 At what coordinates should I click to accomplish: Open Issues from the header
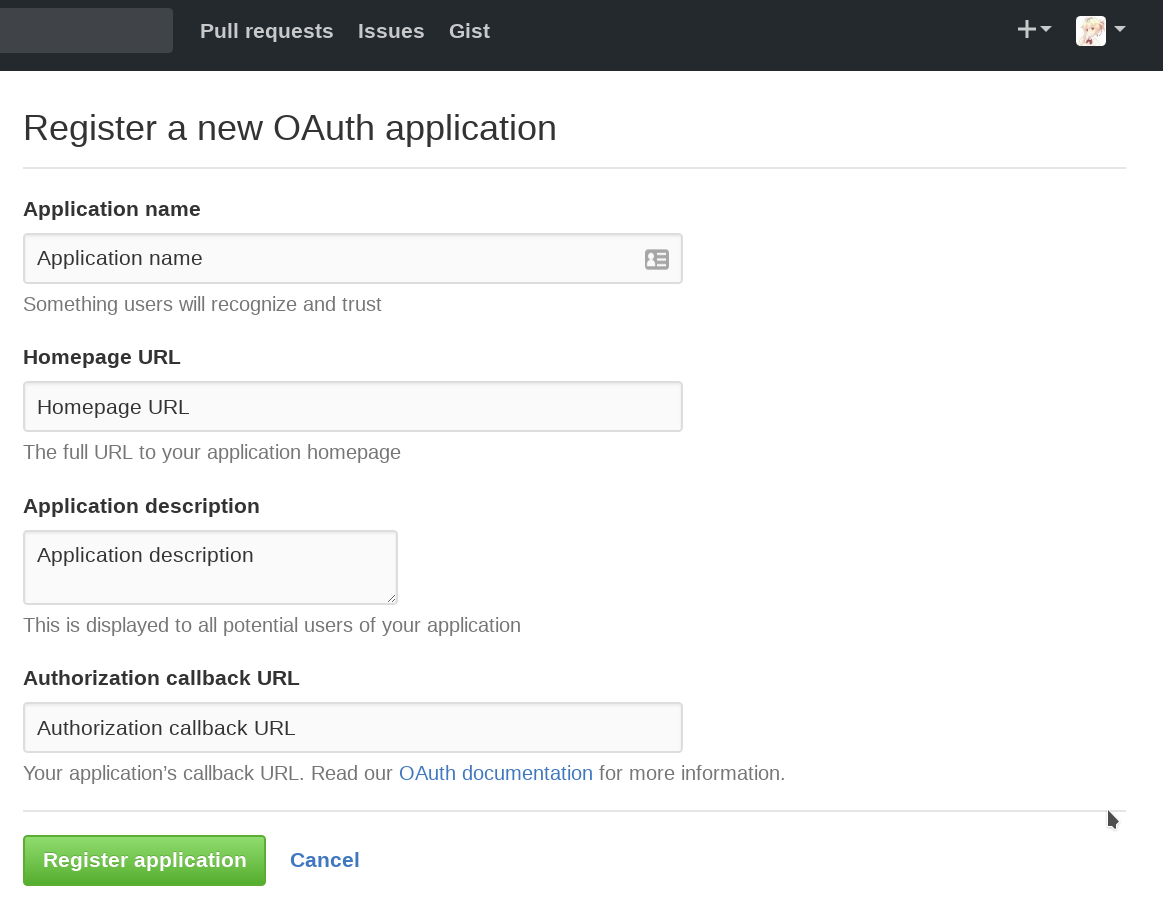point(390,31)
